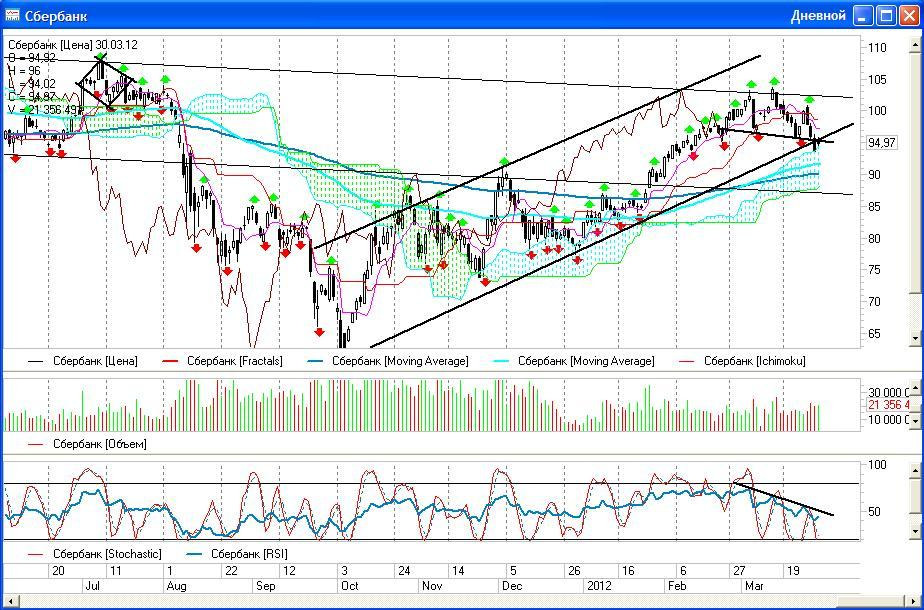Click the 2012 year label on time axis
Image resolution: width=924 pixels, height=610 pixels.
tap(600, 587)
